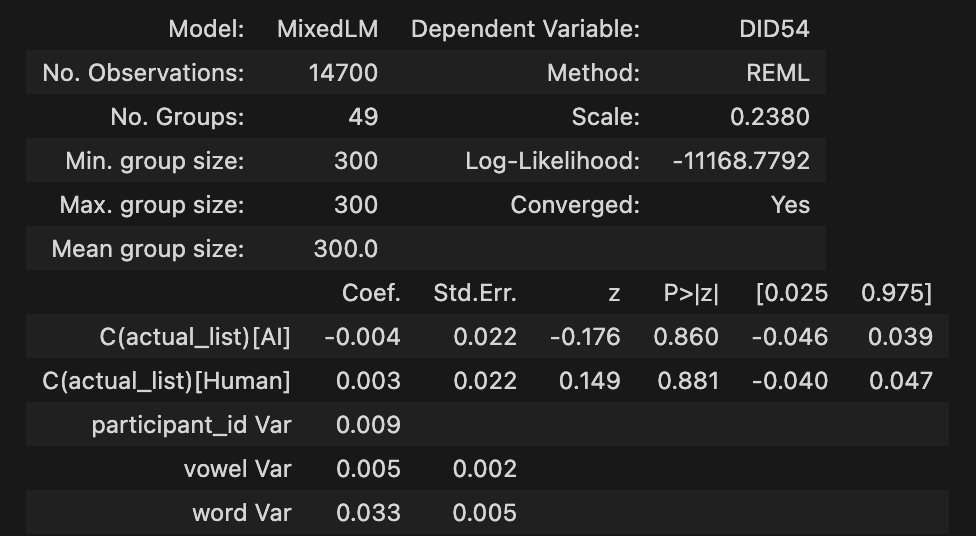
Task: Click the C(actual_list)[AI] row label
Action: [x=195, y=337]
